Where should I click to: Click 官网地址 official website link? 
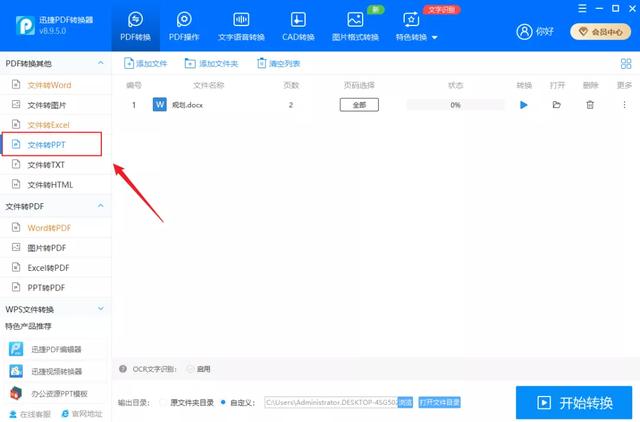pos(82,414)
